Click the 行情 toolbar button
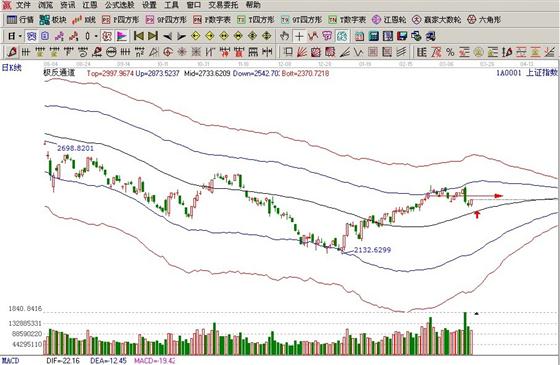The height and width of the screenshot is (365, 560). click(20, 20)
